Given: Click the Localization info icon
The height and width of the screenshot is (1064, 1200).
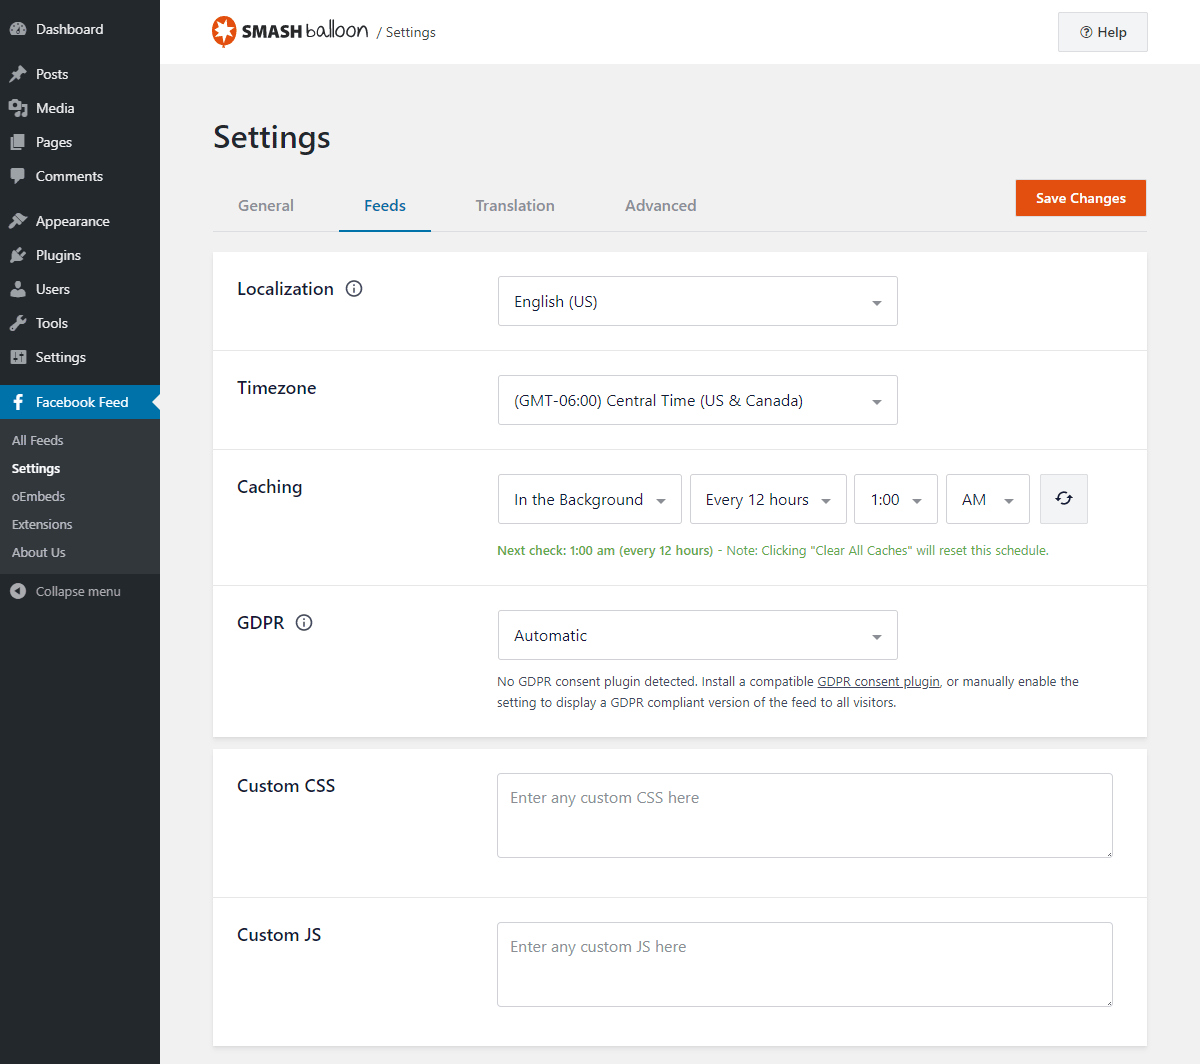Looking at the screenshot, I should tap(354, 289).
